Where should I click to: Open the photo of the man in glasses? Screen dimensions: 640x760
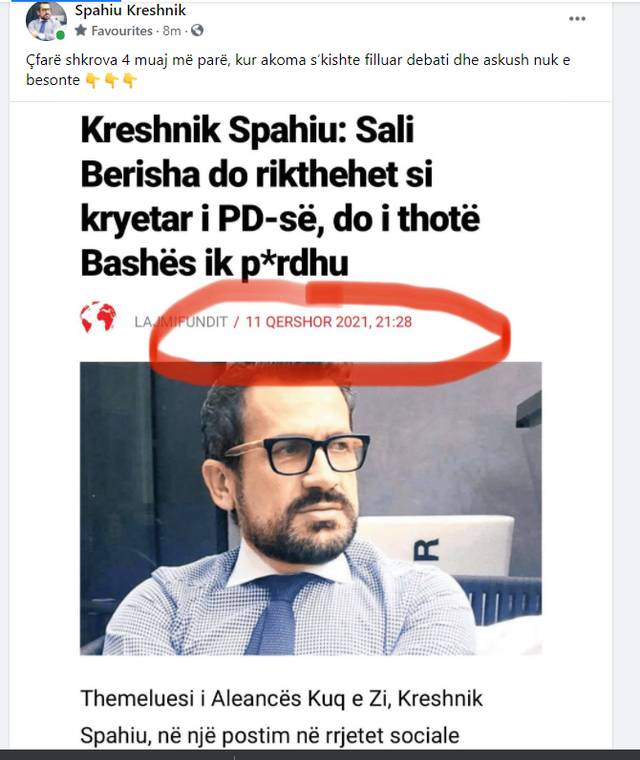(311, 508)
